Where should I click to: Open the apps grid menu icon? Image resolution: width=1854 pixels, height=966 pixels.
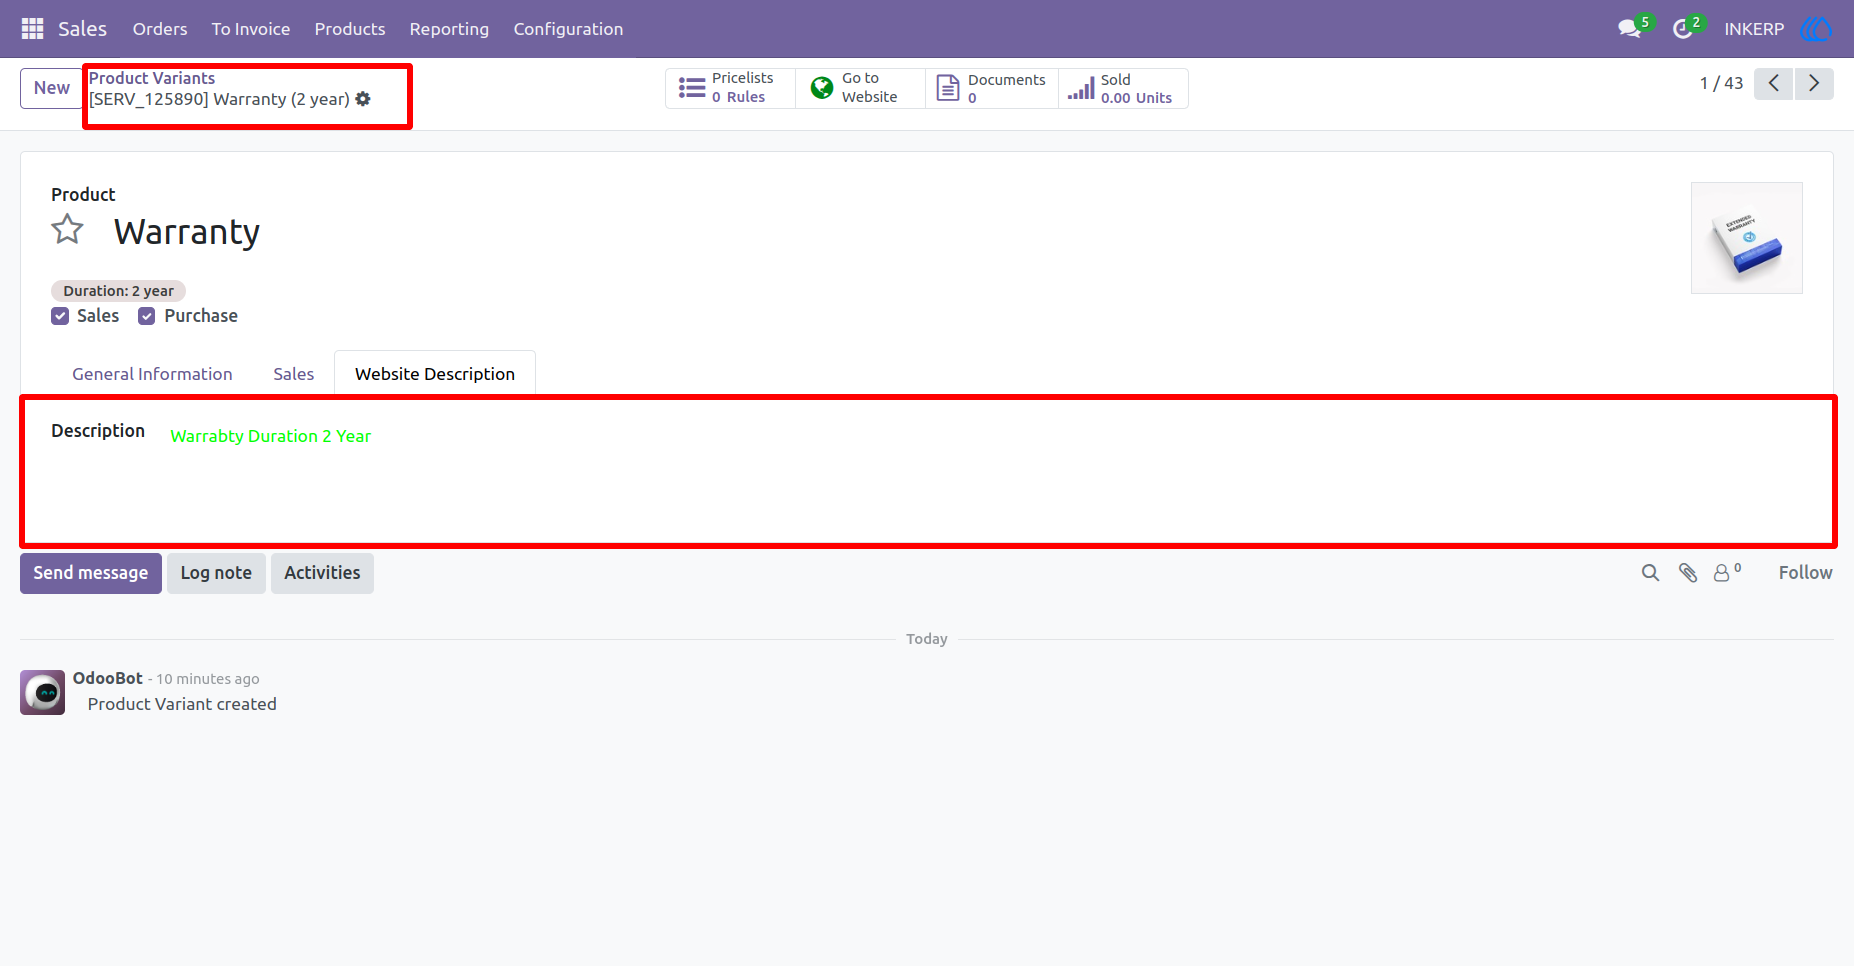[x=32, y=29]
